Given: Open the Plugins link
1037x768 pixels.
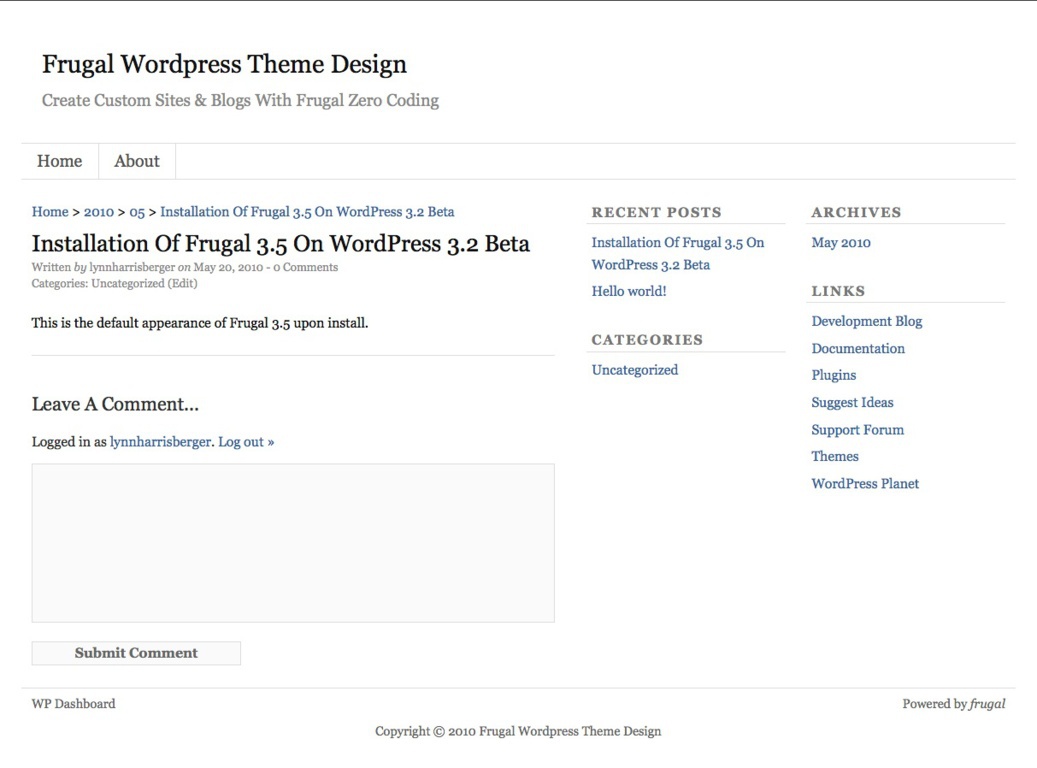Looking at the screenshot, I should pyautogui.click(x=834, y=375).
